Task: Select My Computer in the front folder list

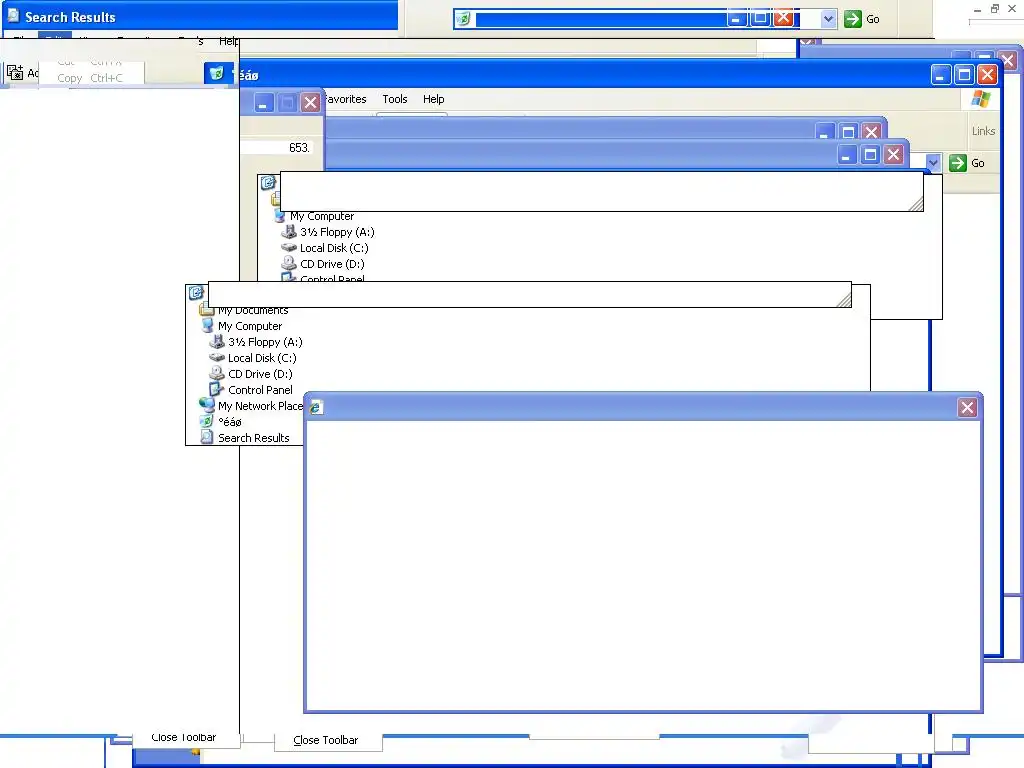Action: click(250, 326)
